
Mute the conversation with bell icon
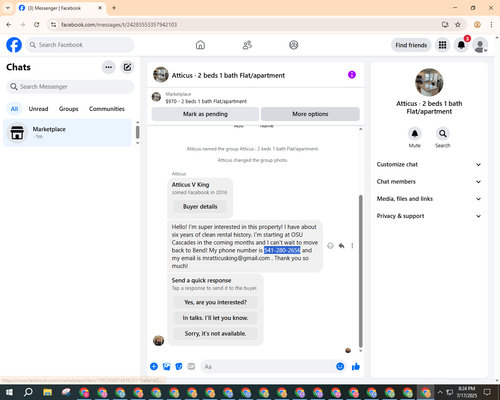[x=415, y=134]
